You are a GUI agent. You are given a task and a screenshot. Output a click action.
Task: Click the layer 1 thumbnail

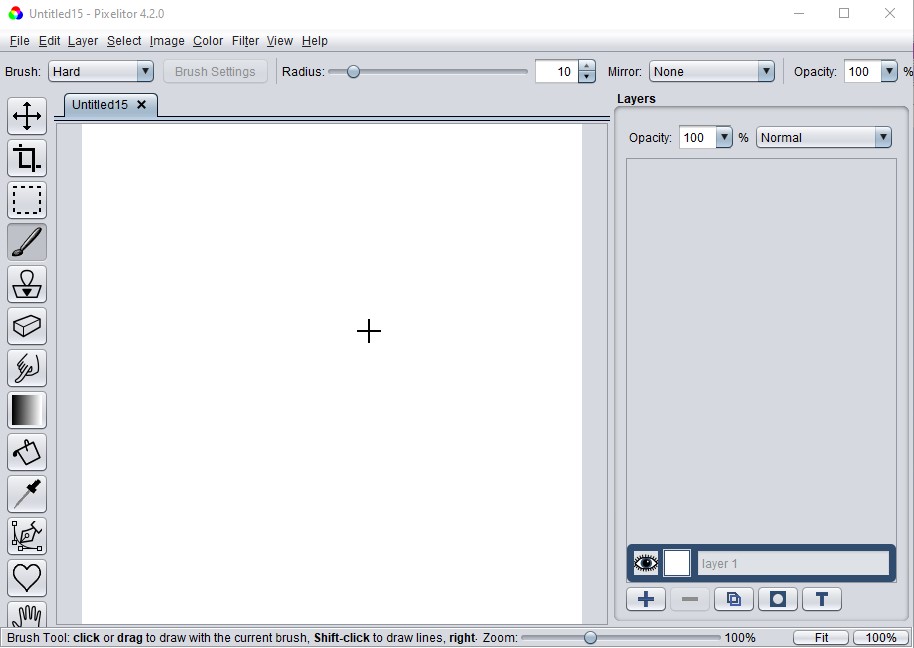pyautogui.click(x=677, y=563)
